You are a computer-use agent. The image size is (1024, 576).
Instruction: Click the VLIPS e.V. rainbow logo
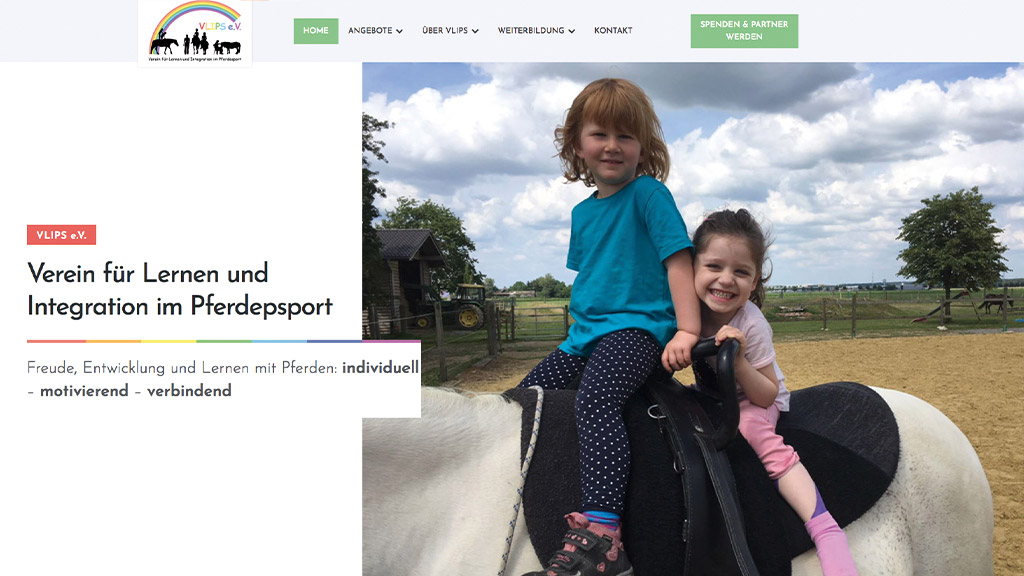click(195, 33)
